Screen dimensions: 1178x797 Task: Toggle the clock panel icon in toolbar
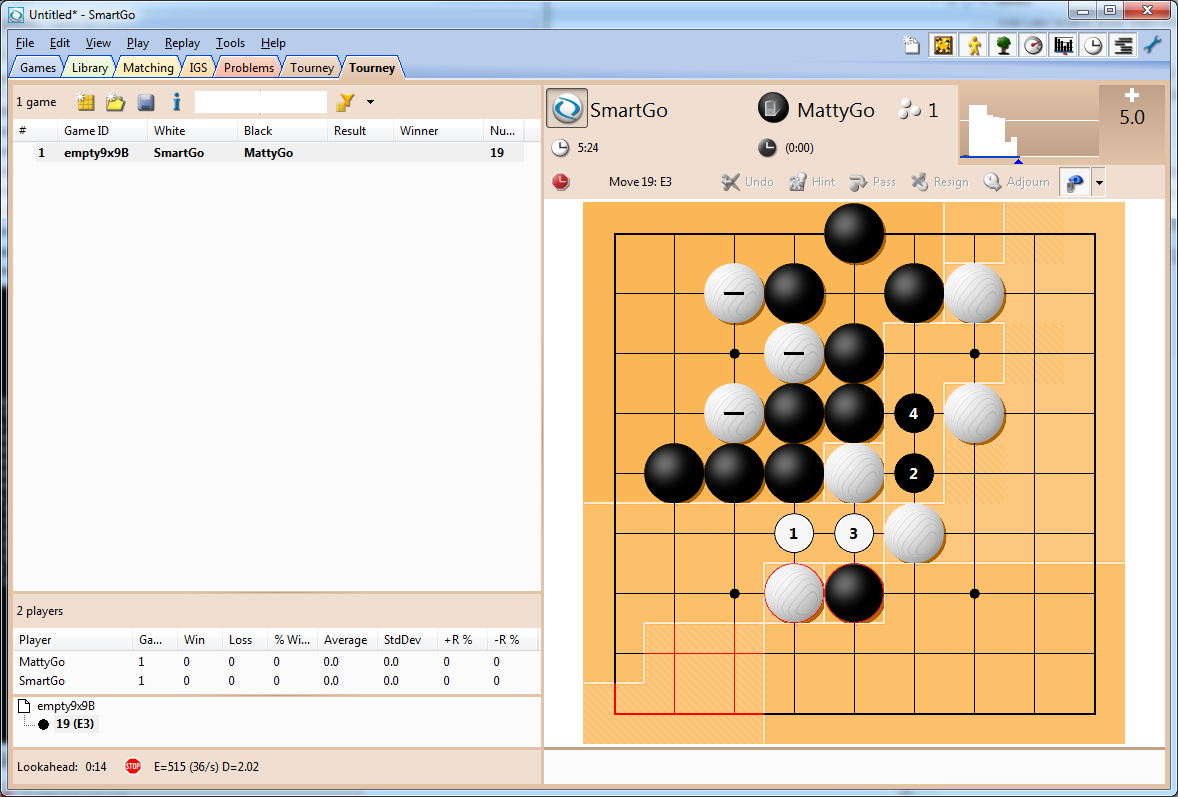1094,45
